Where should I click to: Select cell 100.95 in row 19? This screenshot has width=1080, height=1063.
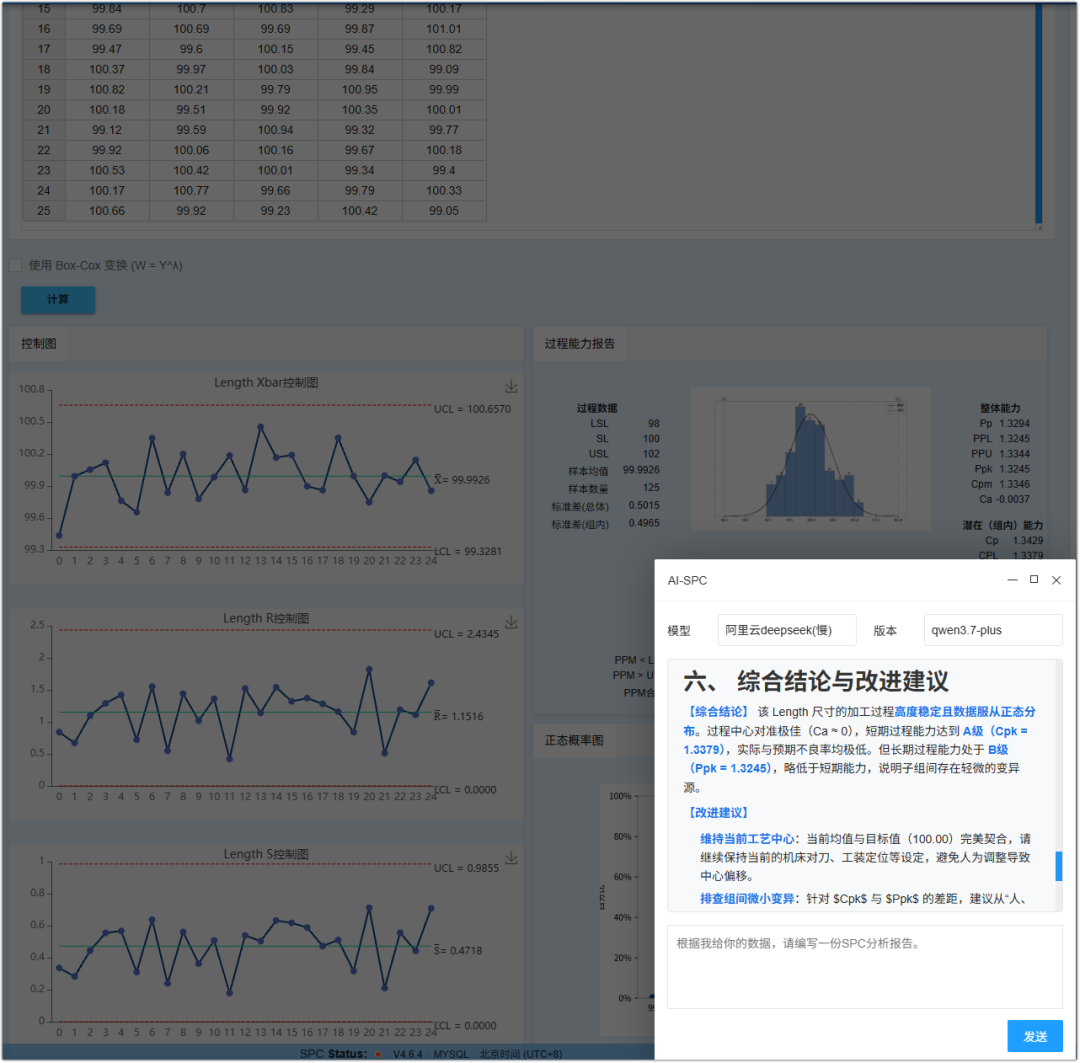360,90
